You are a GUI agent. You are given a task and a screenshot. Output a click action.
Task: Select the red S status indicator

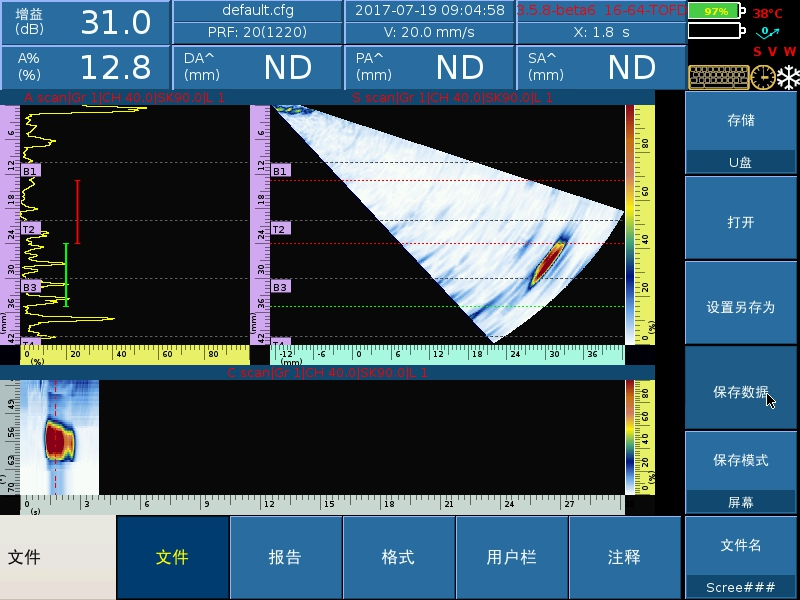point(757,50)
